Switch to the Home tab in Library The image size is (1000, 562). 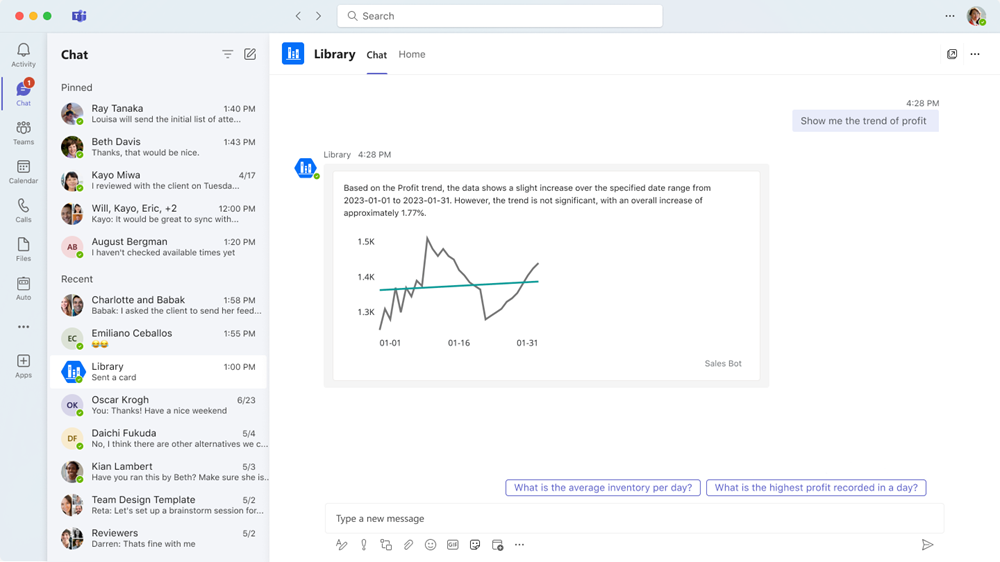click(412, 55)
